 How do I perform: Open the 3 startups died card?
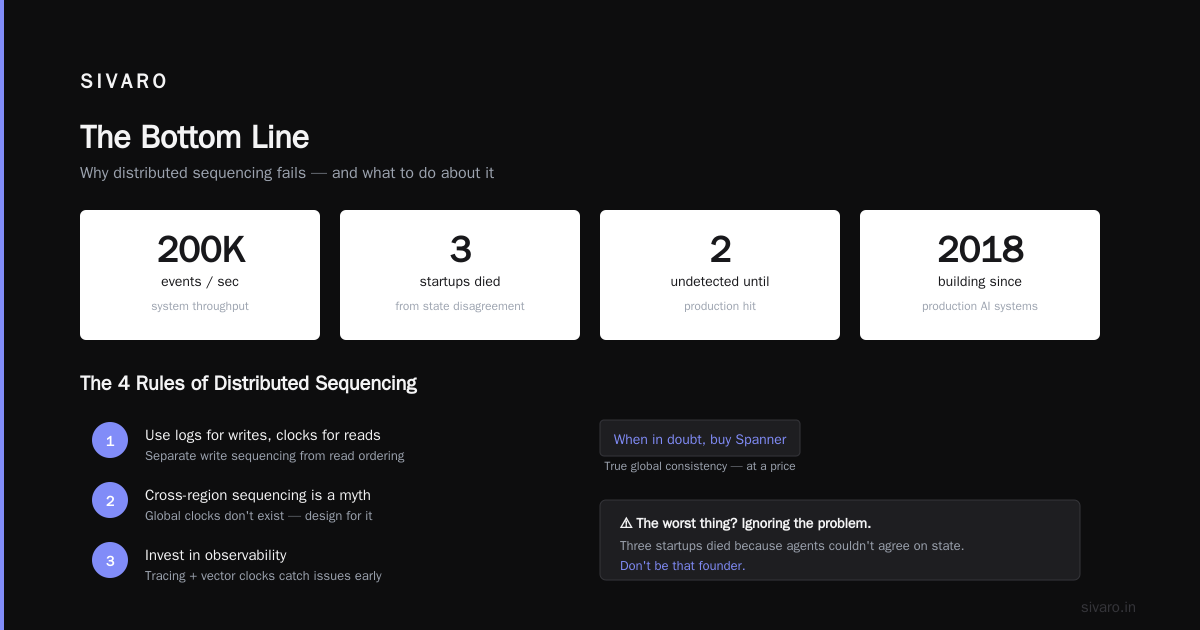pyautogui.click(x=460, y=275)
